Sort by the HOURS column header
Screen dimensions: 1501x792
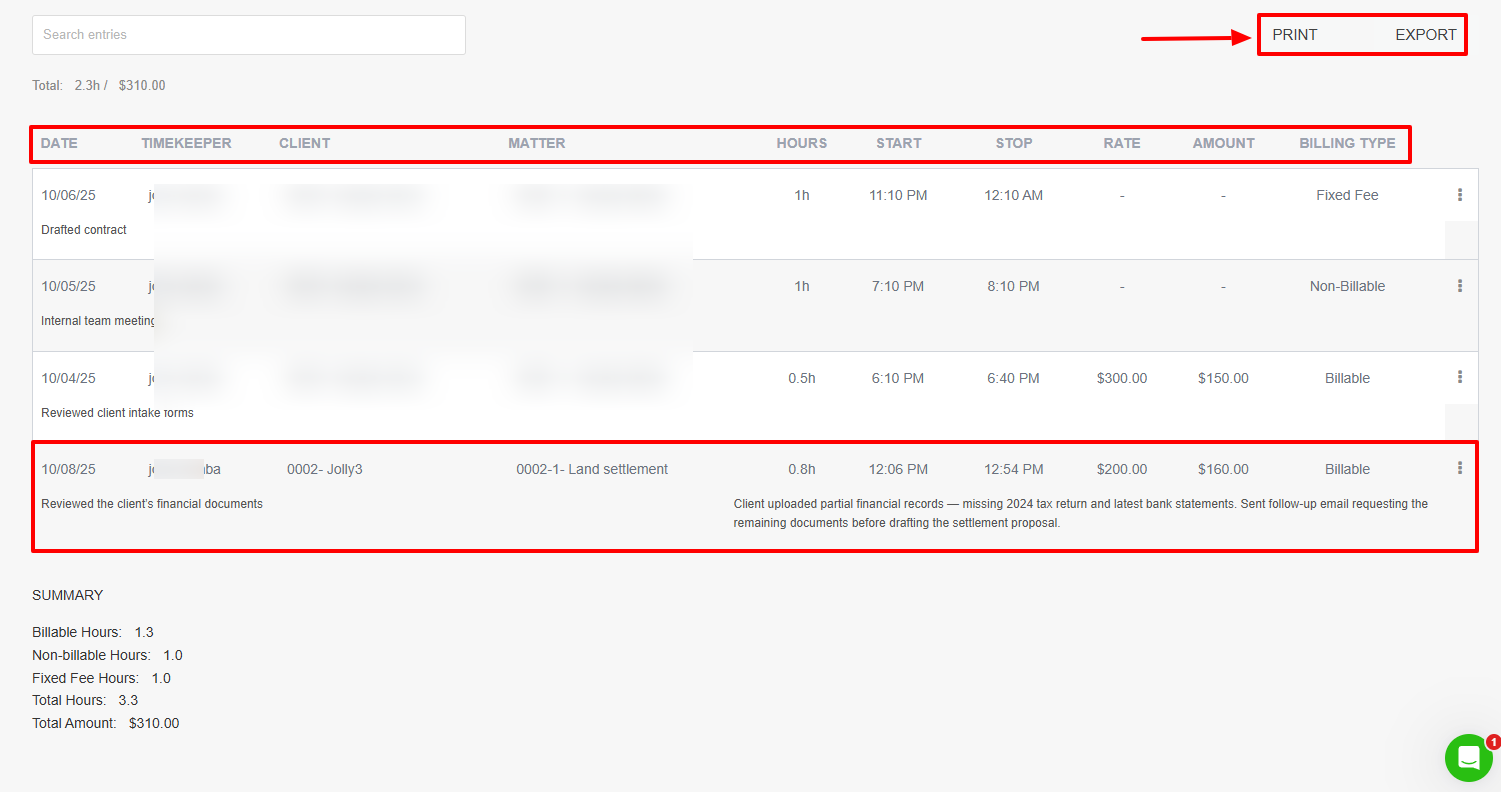tap(801, 143)
